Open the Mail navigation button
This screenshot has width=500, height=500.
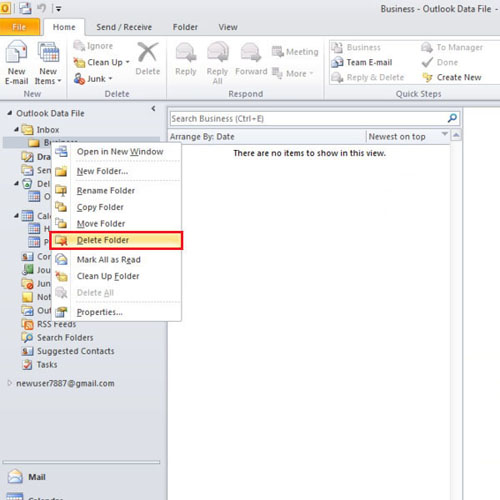point(27,477)
